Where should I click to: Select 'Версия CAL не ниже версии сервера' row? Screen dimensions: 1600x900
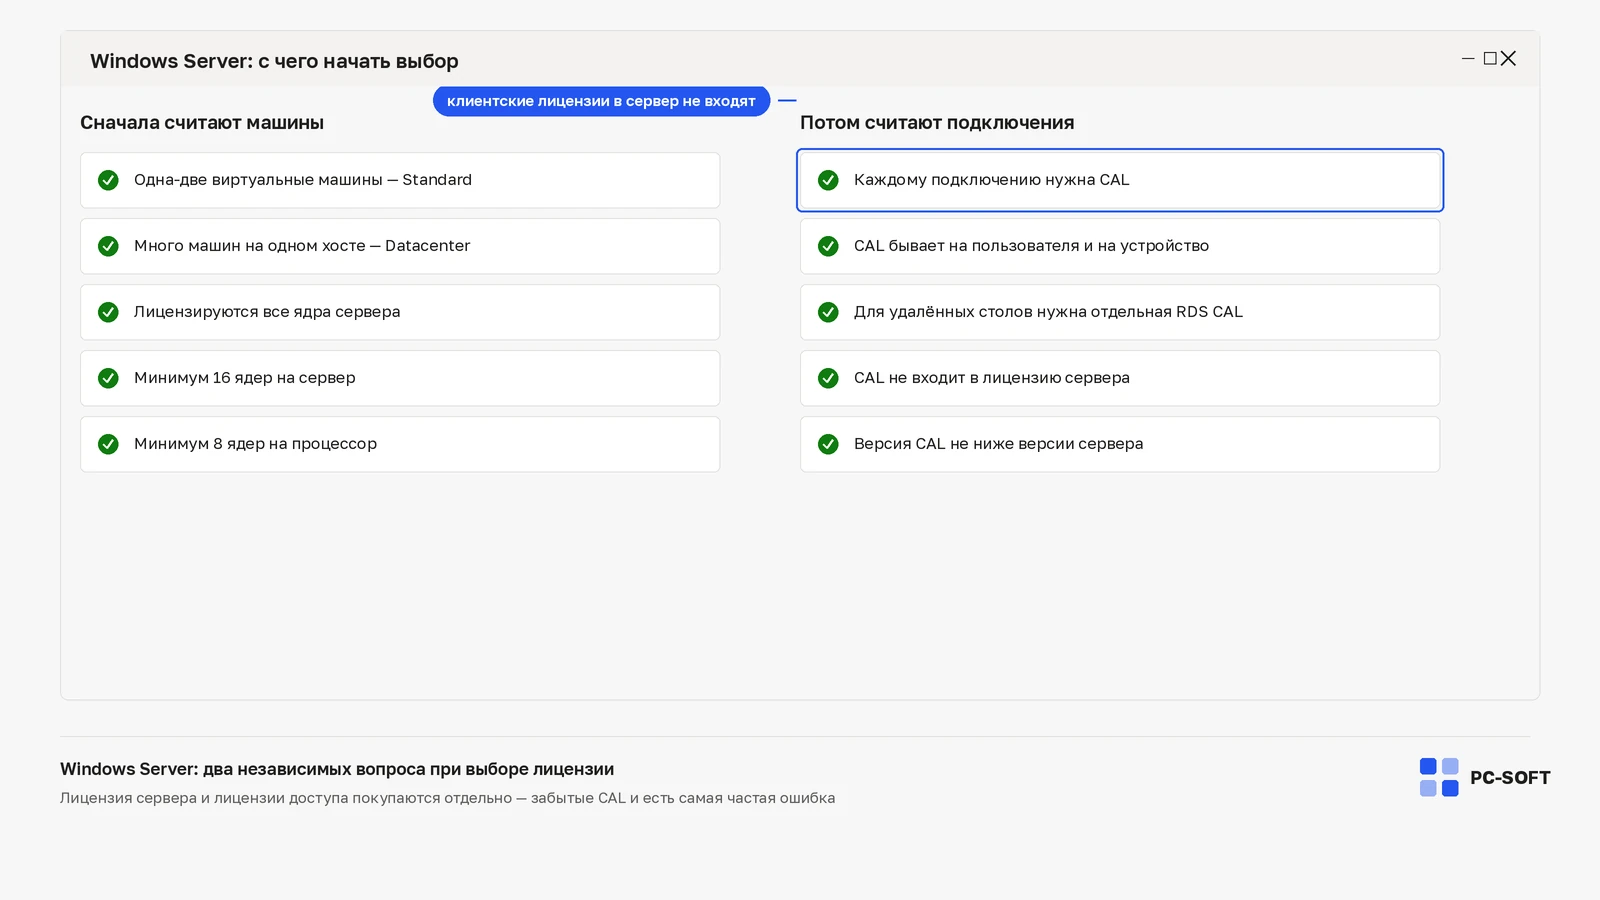coord(1120,444)
